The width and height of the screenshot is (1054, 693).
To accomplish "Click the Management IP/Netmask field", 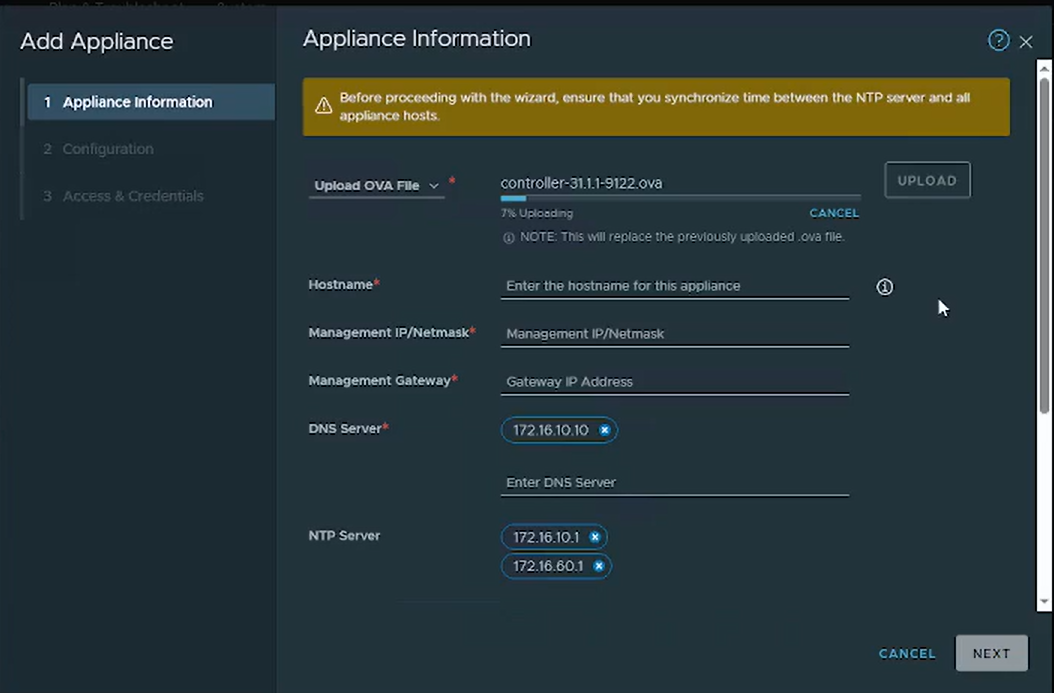I will (674, 334).
